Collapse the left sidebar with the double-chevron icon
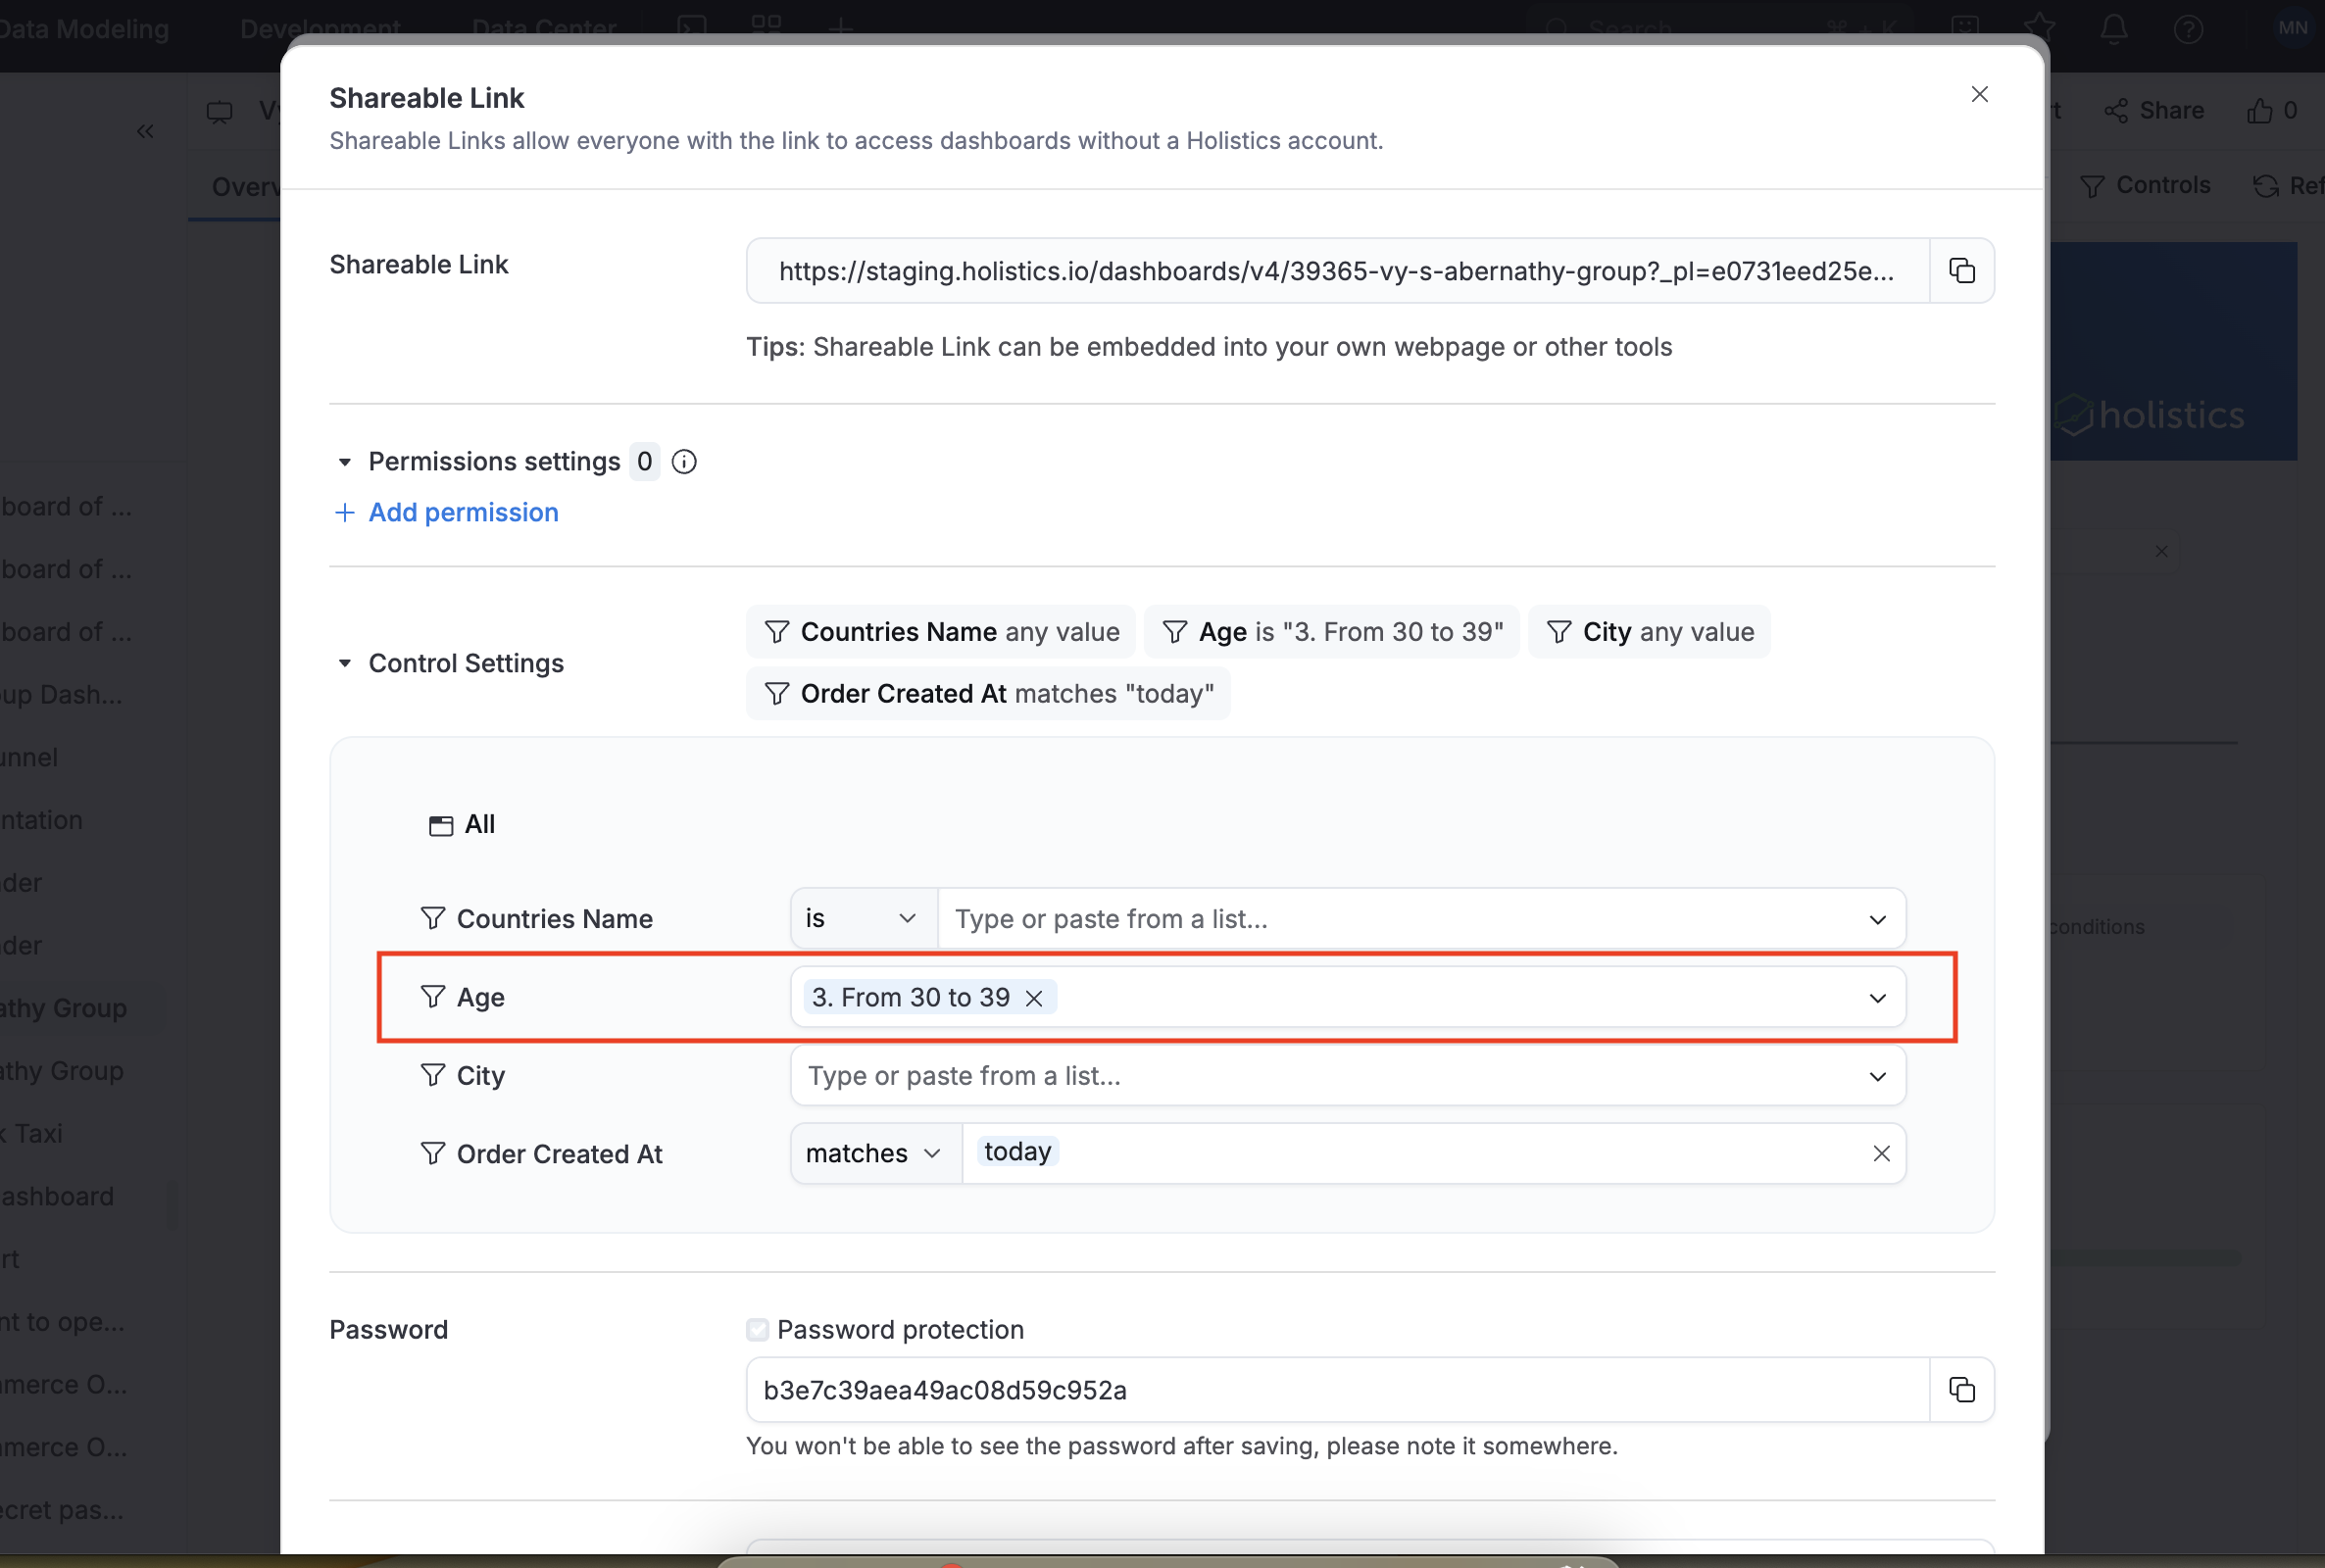2325x1568 pixels. click(146, 131)
